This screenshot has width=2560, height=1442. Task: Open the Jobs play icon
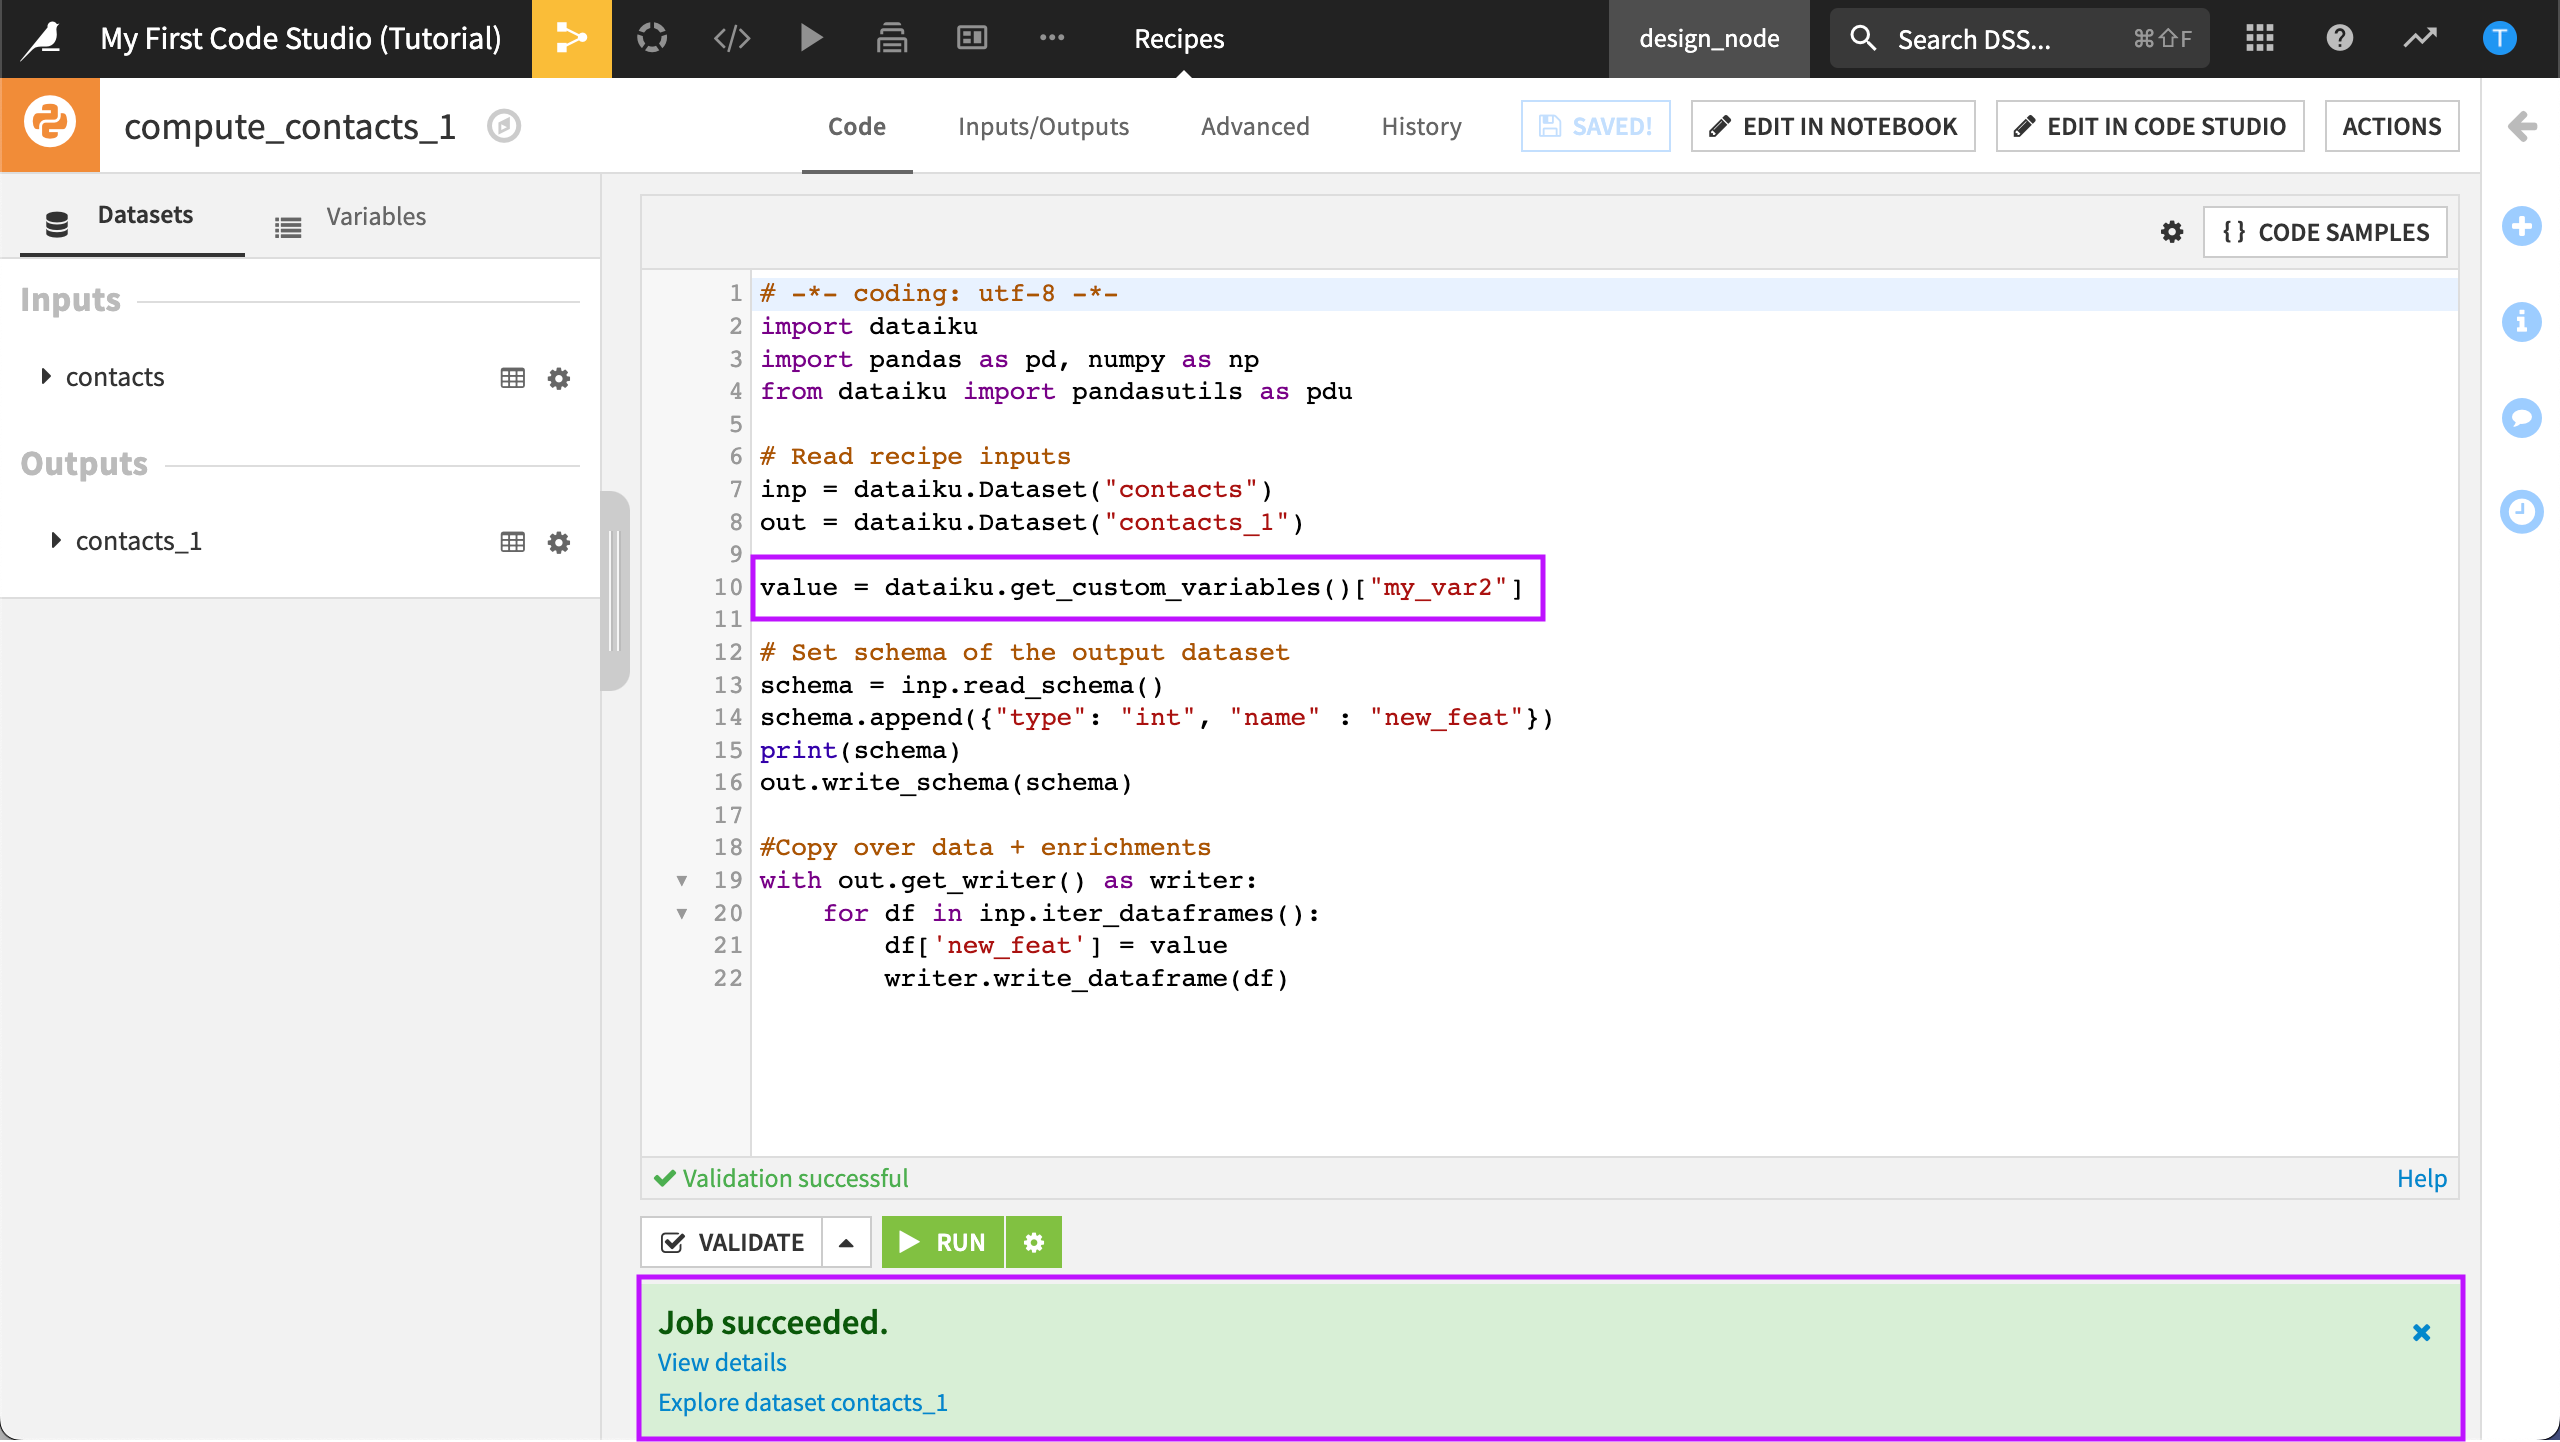click(811, 39)
